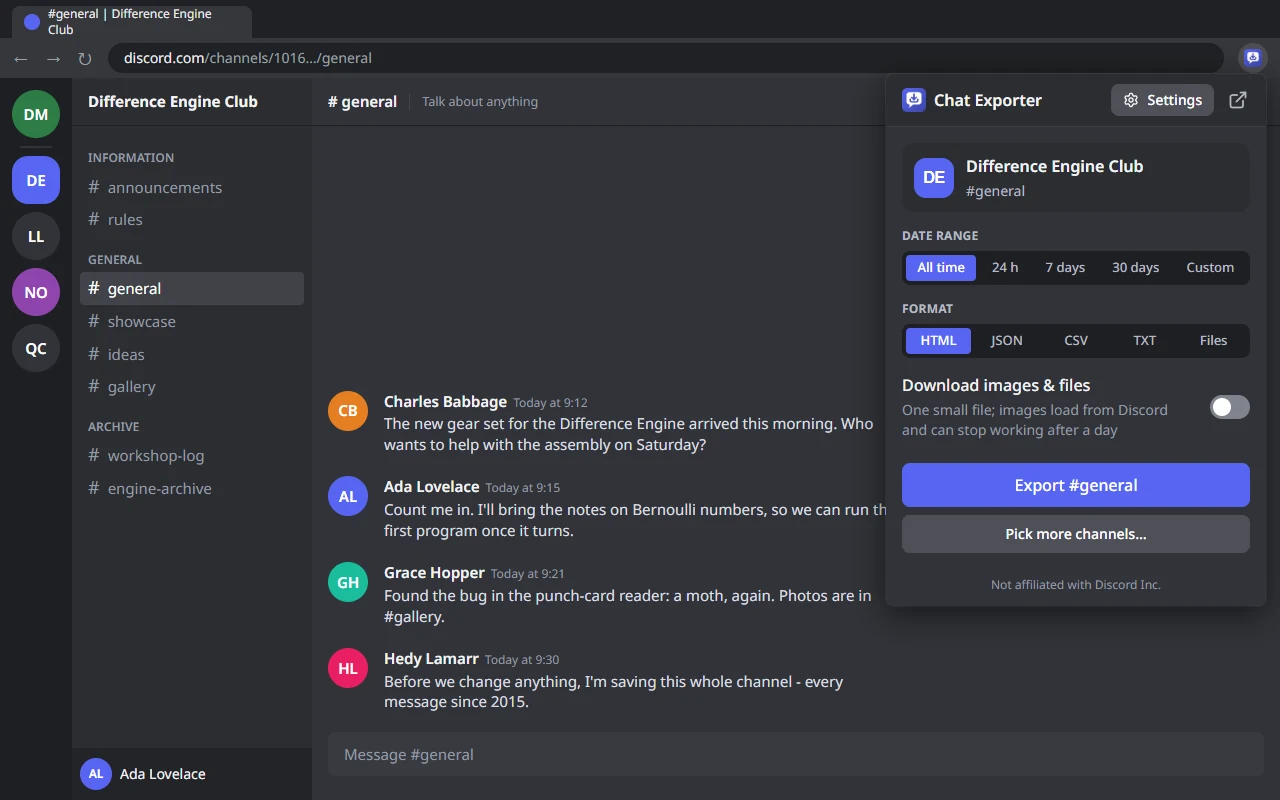The height and width of the screenshot is (800, 1280).
Task: Open the showcase channel
Action: tap(192, 321)
